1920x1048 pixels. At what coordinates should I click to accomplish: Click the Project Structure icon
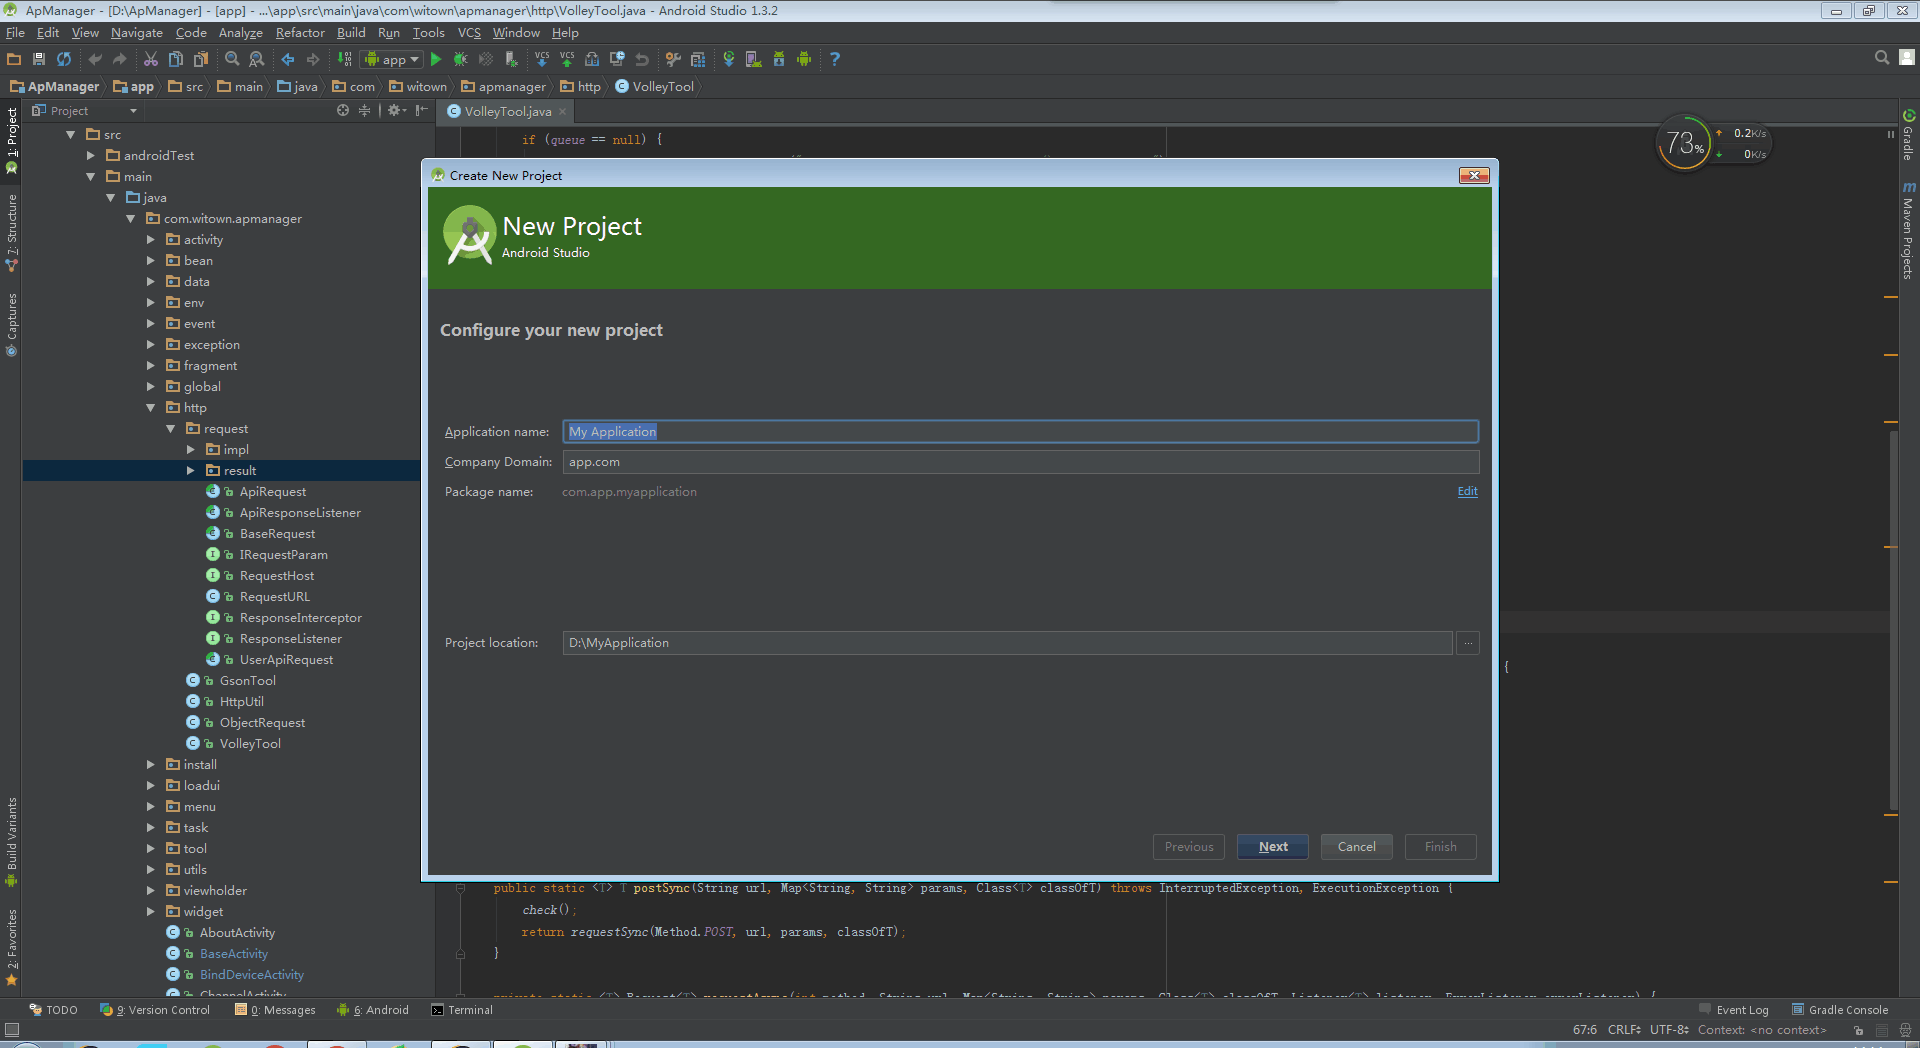coord(698,59)
